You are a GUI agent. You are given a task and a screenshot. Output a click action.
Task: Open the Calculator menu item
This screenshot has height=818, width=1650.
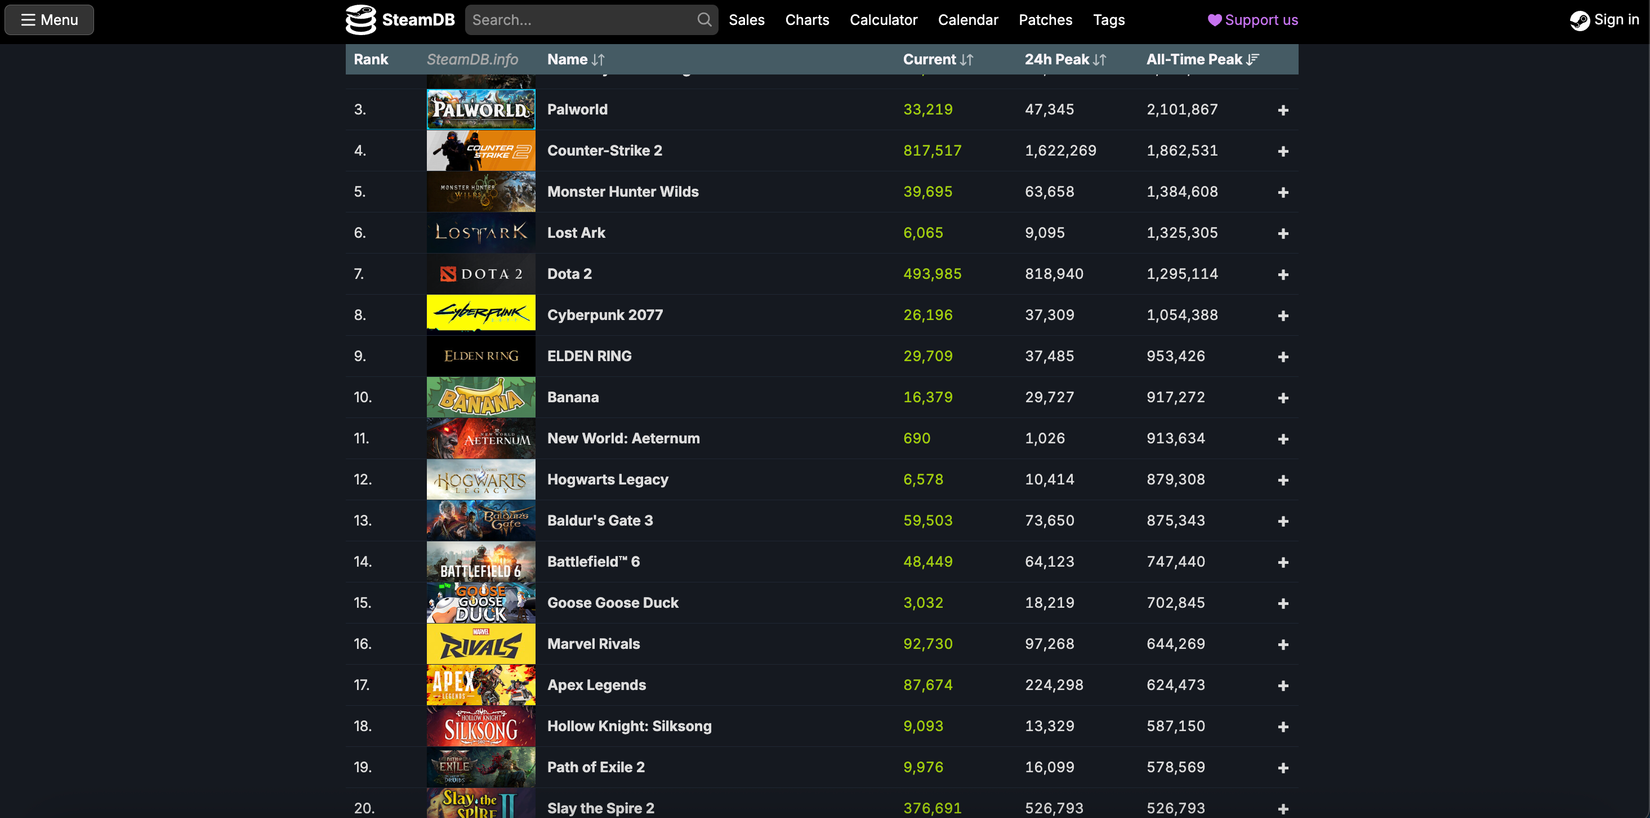coord(884,20)
